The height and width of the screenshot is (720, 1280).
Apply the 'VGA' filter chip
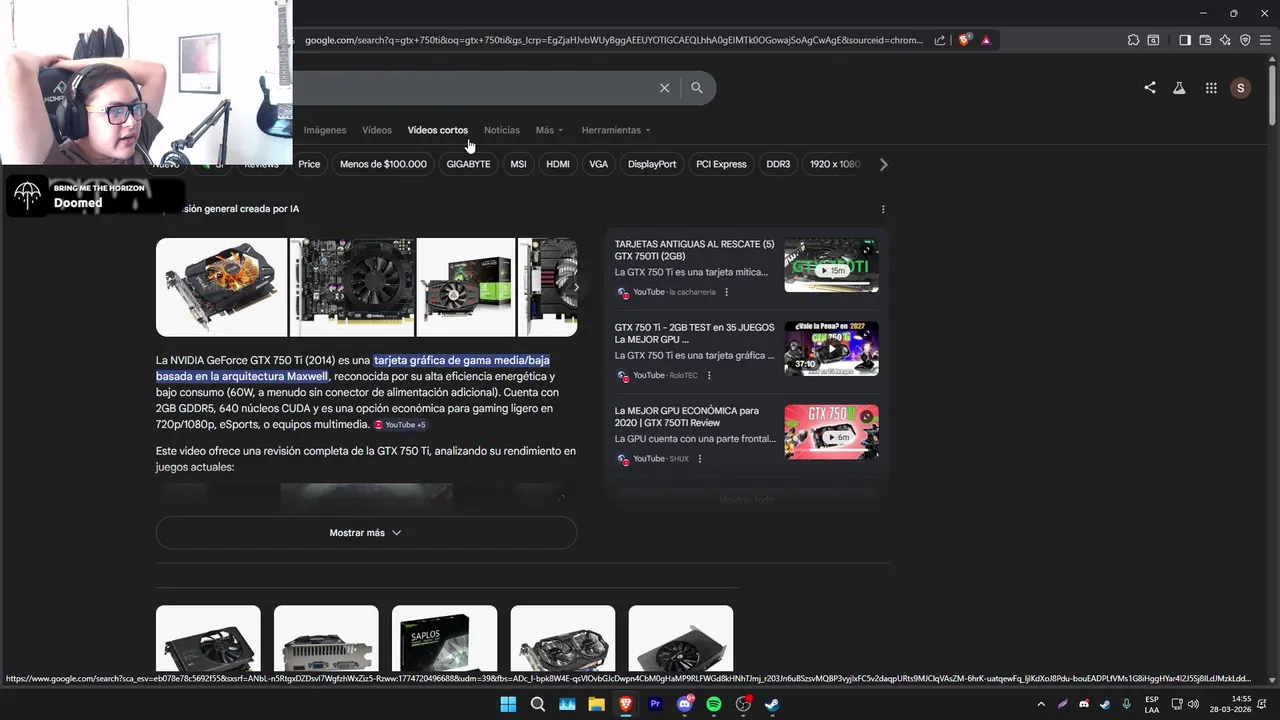click(598, 164)
